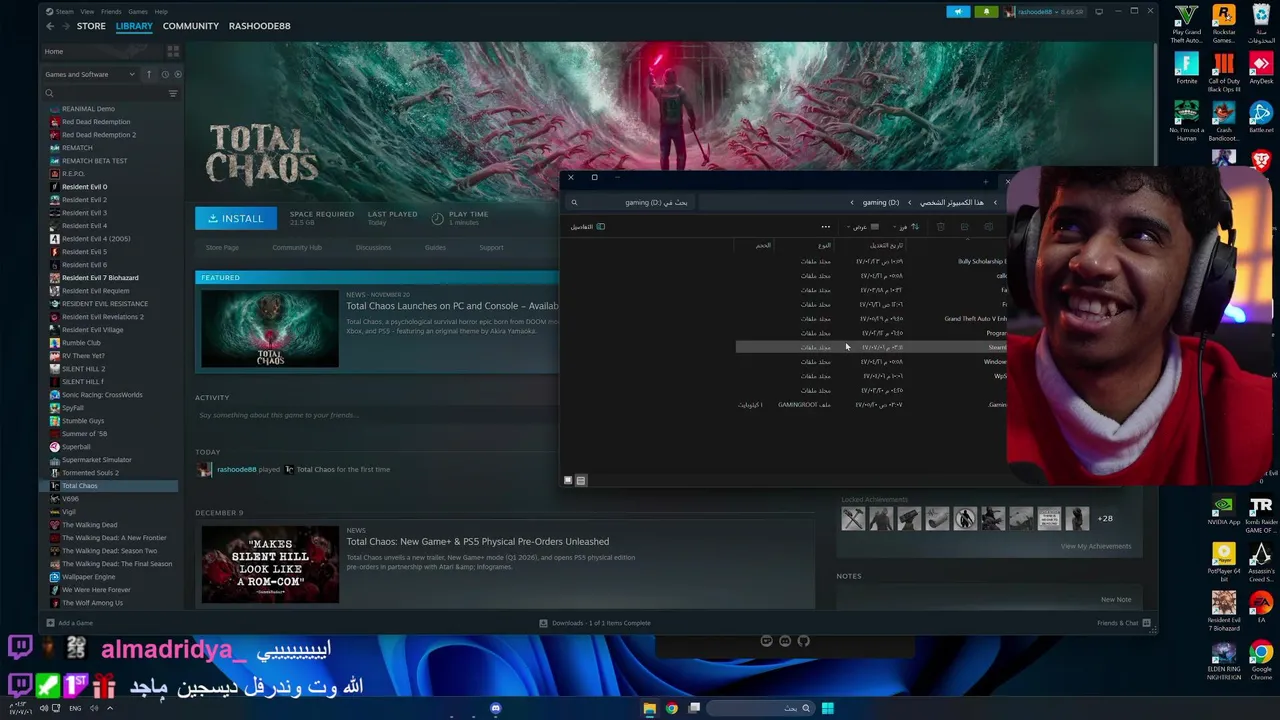The width and height of the screenshot is (1280, 720).
Task: Select Stumble Guys in game list
Action: point(83,421)
